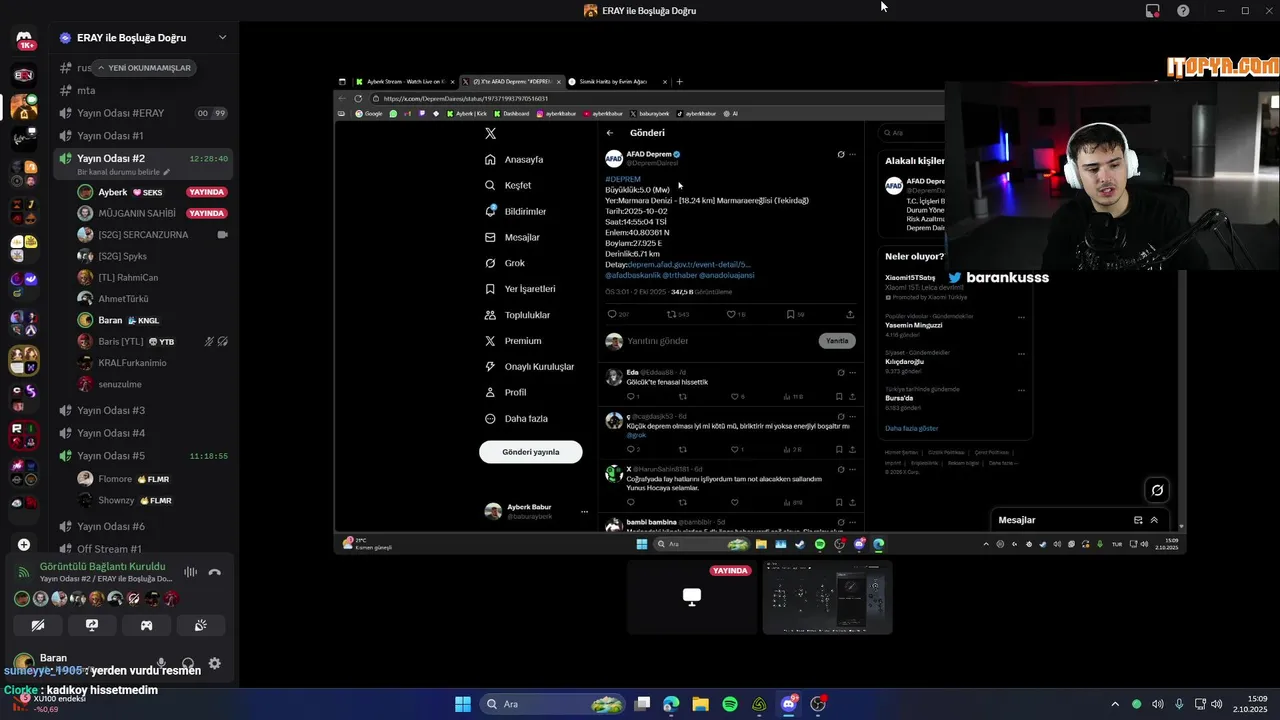Start an activity with gamepad button
This screenshot has height=720, width=1280.
[x=146, y=625]
